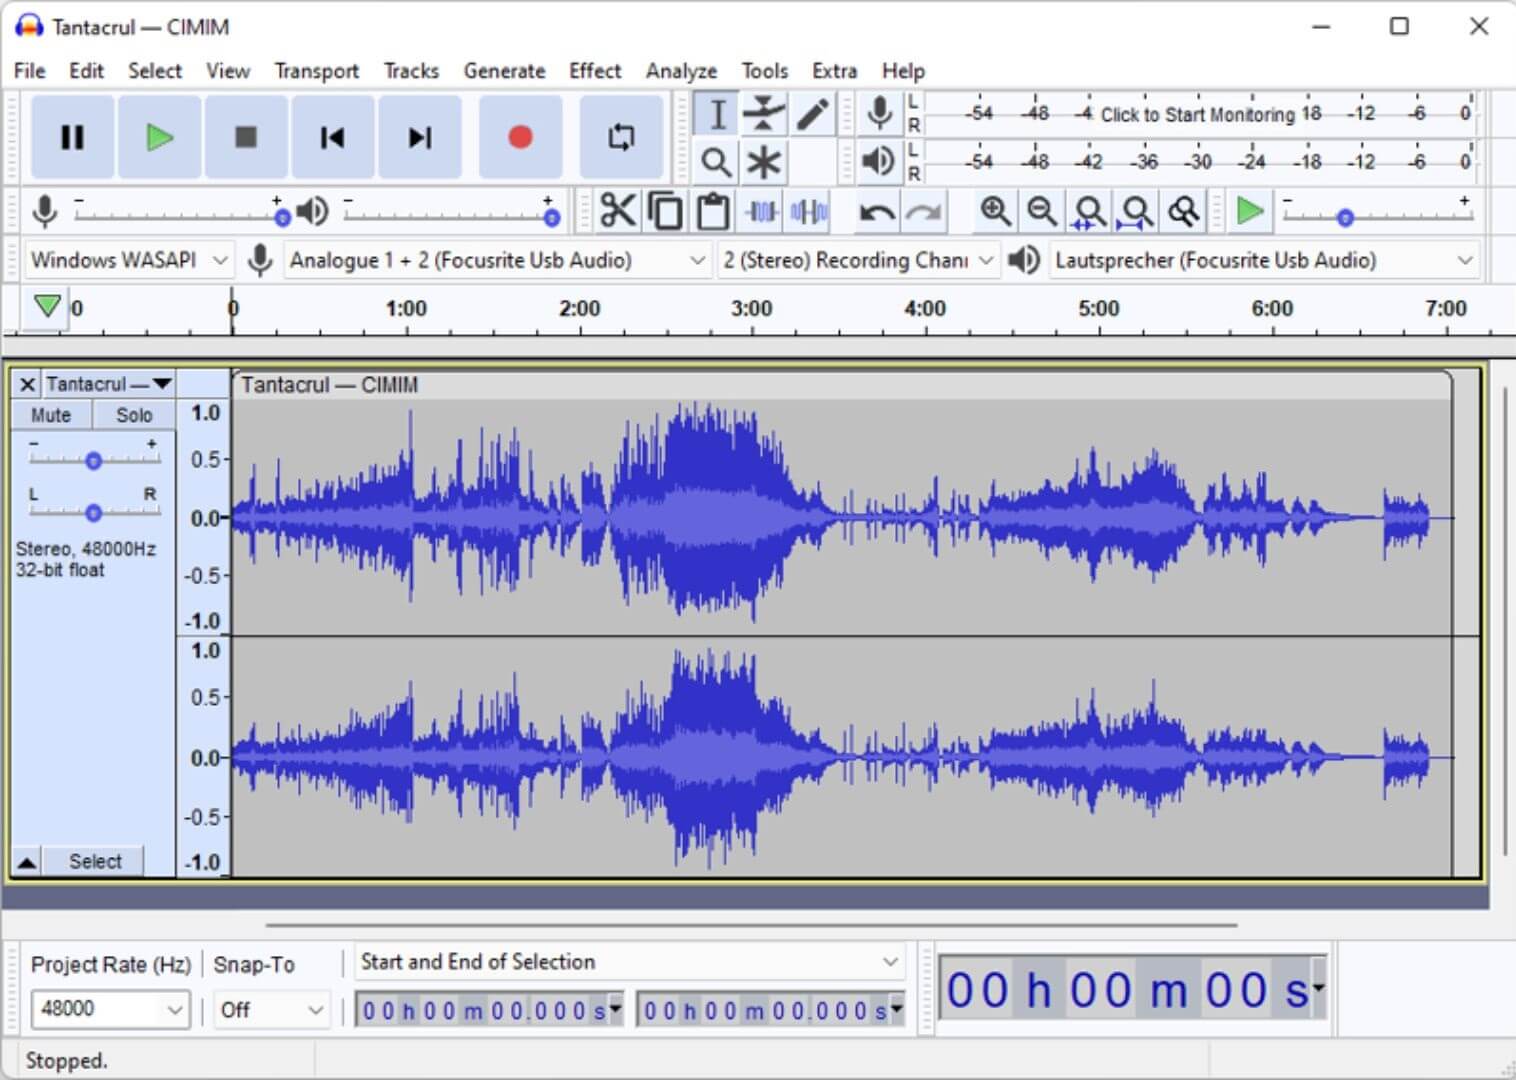Undo the last edit
1516x1080 pixels.
(873, 211)
